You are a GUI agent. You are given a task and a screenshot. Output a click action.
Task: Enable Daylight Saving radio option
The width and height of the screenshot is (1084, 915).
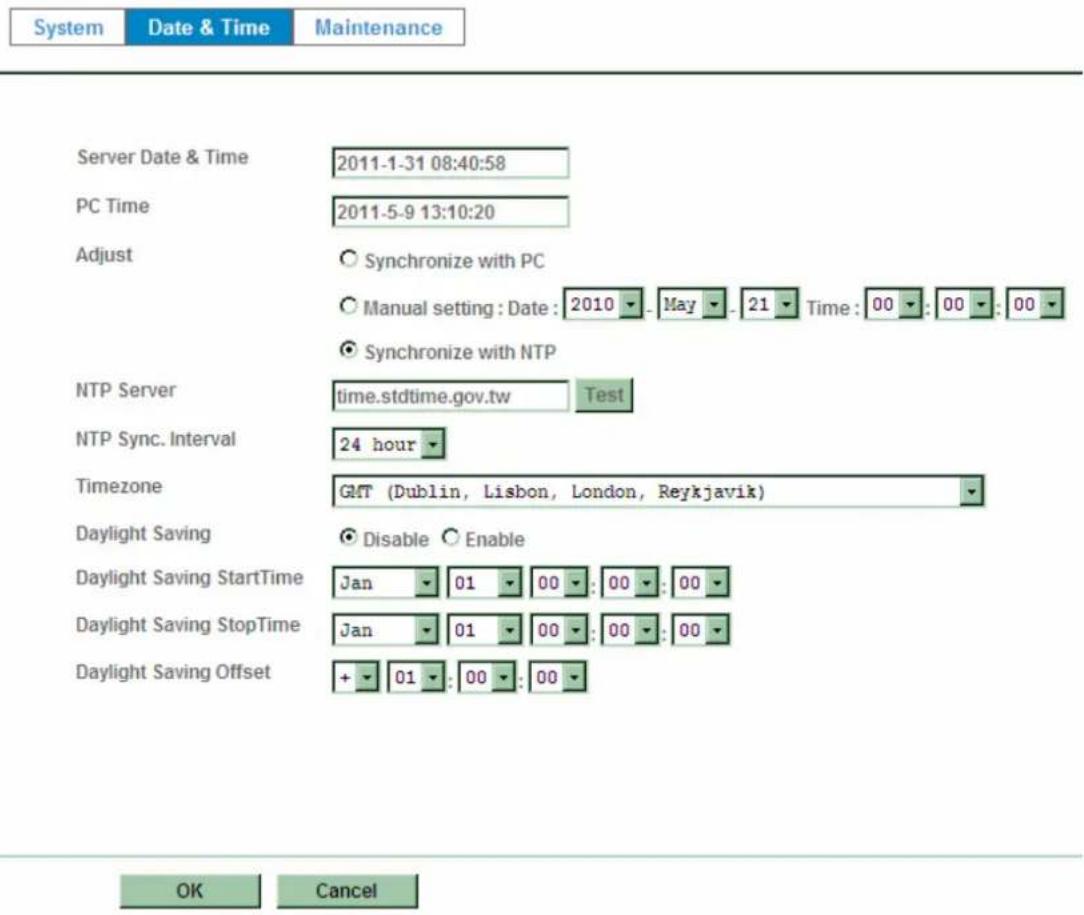[x=451, y=537]
